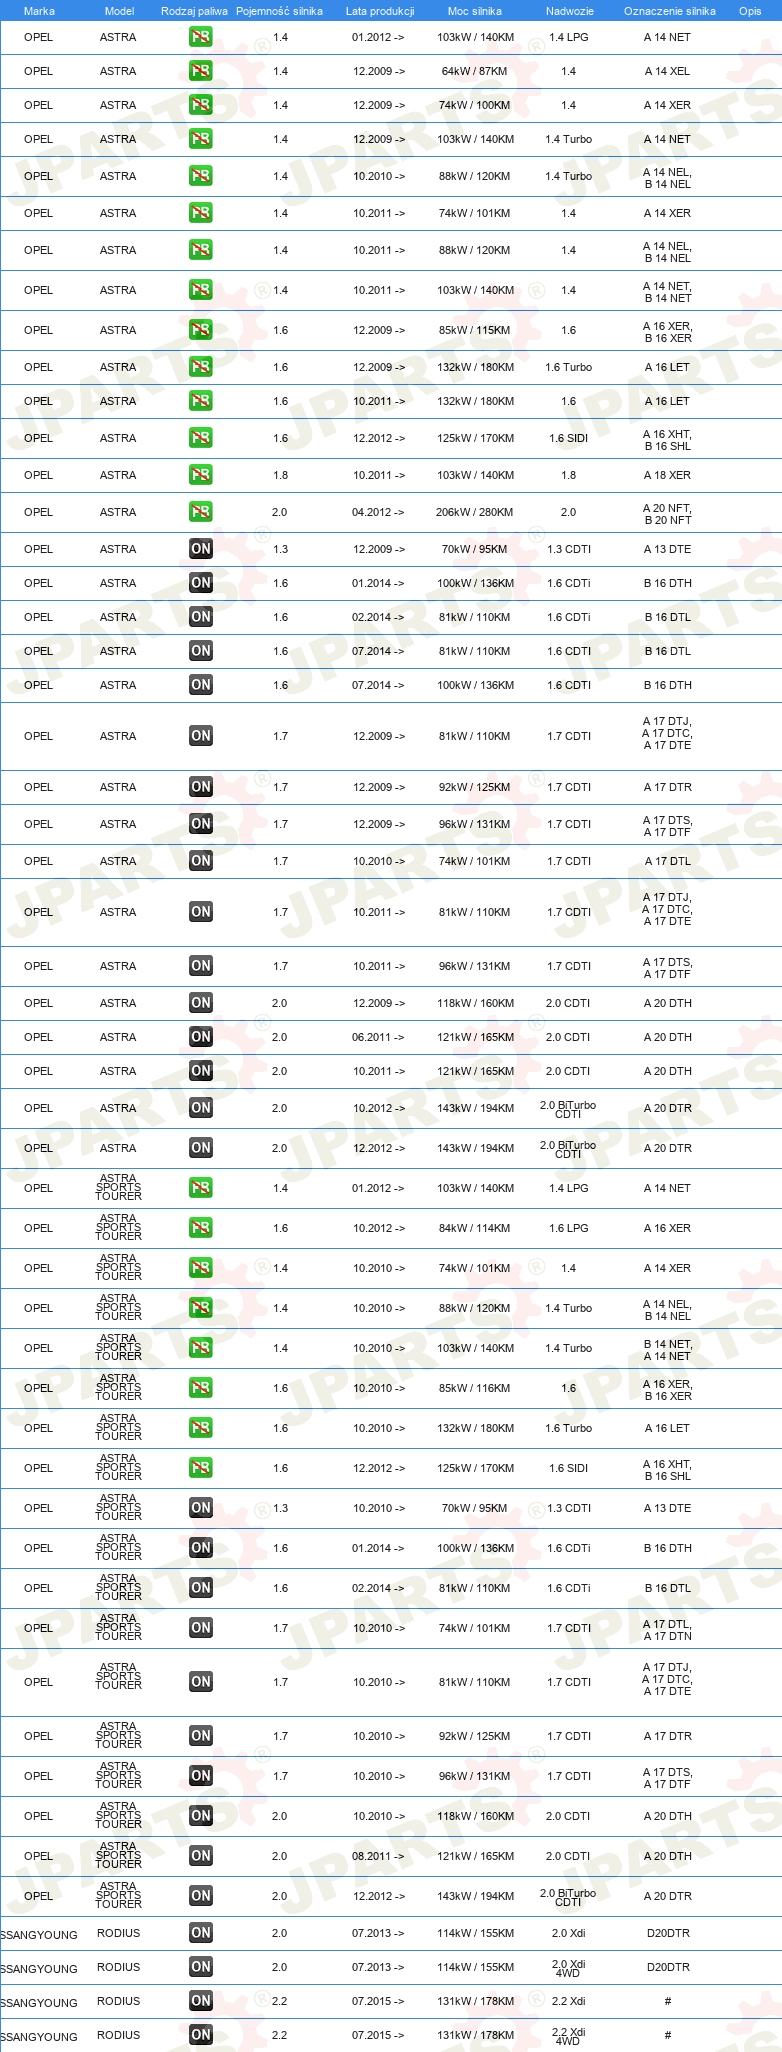Click the 85kW / 116KM power cell
Viewport: 782px width, 2052px height.
[475, 1388]
